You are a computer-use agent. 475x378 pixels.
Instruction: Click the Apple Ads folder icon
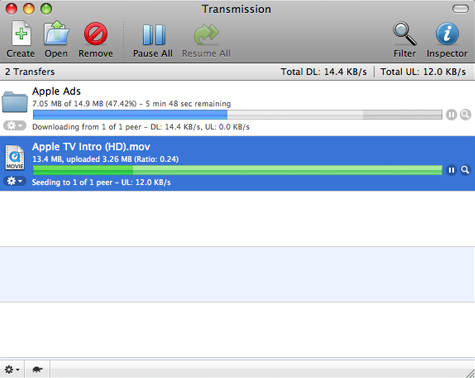tap(14, 101)
